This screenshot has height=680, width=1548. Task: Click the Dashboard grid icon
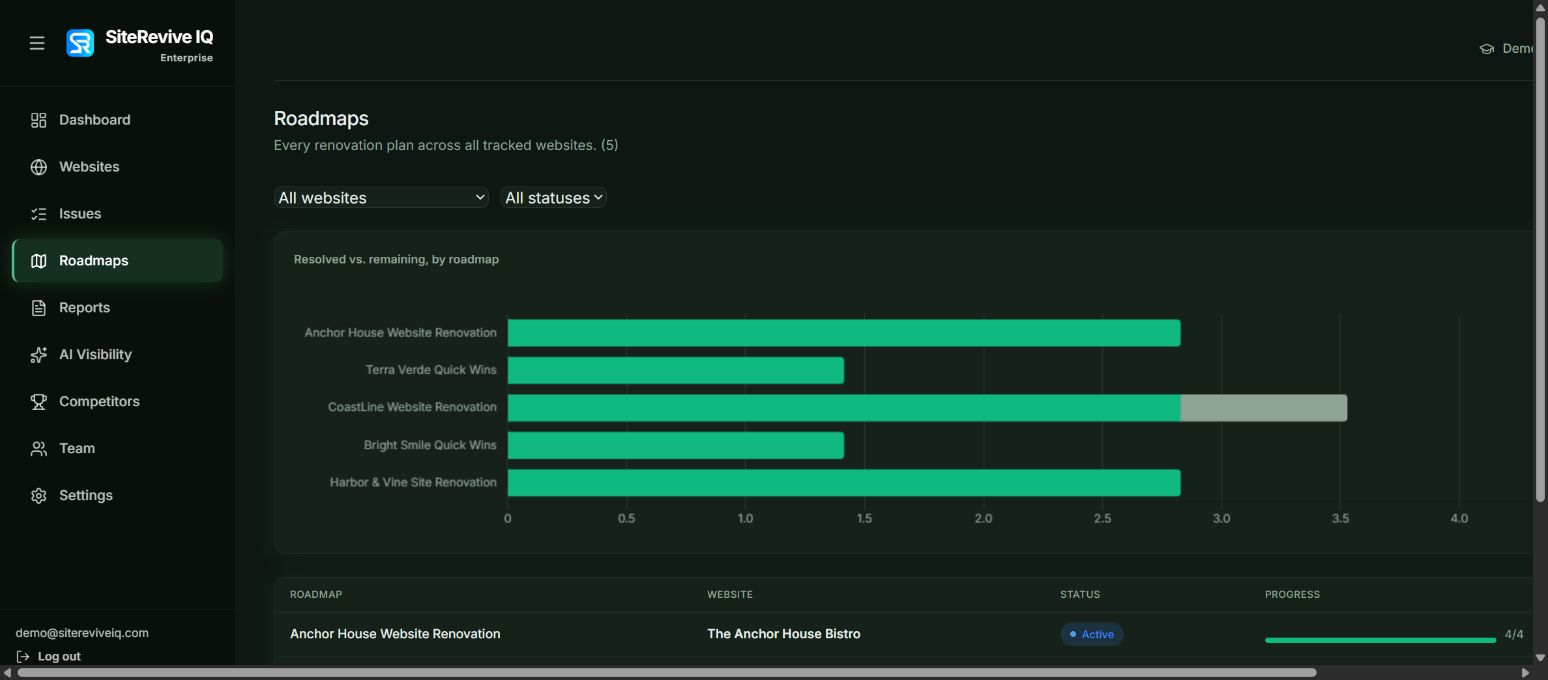click(x=39, y=120)
